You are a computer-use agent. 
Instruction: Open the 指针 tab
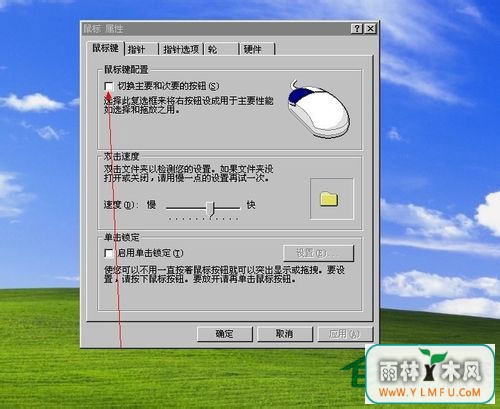tap(141, 49)
